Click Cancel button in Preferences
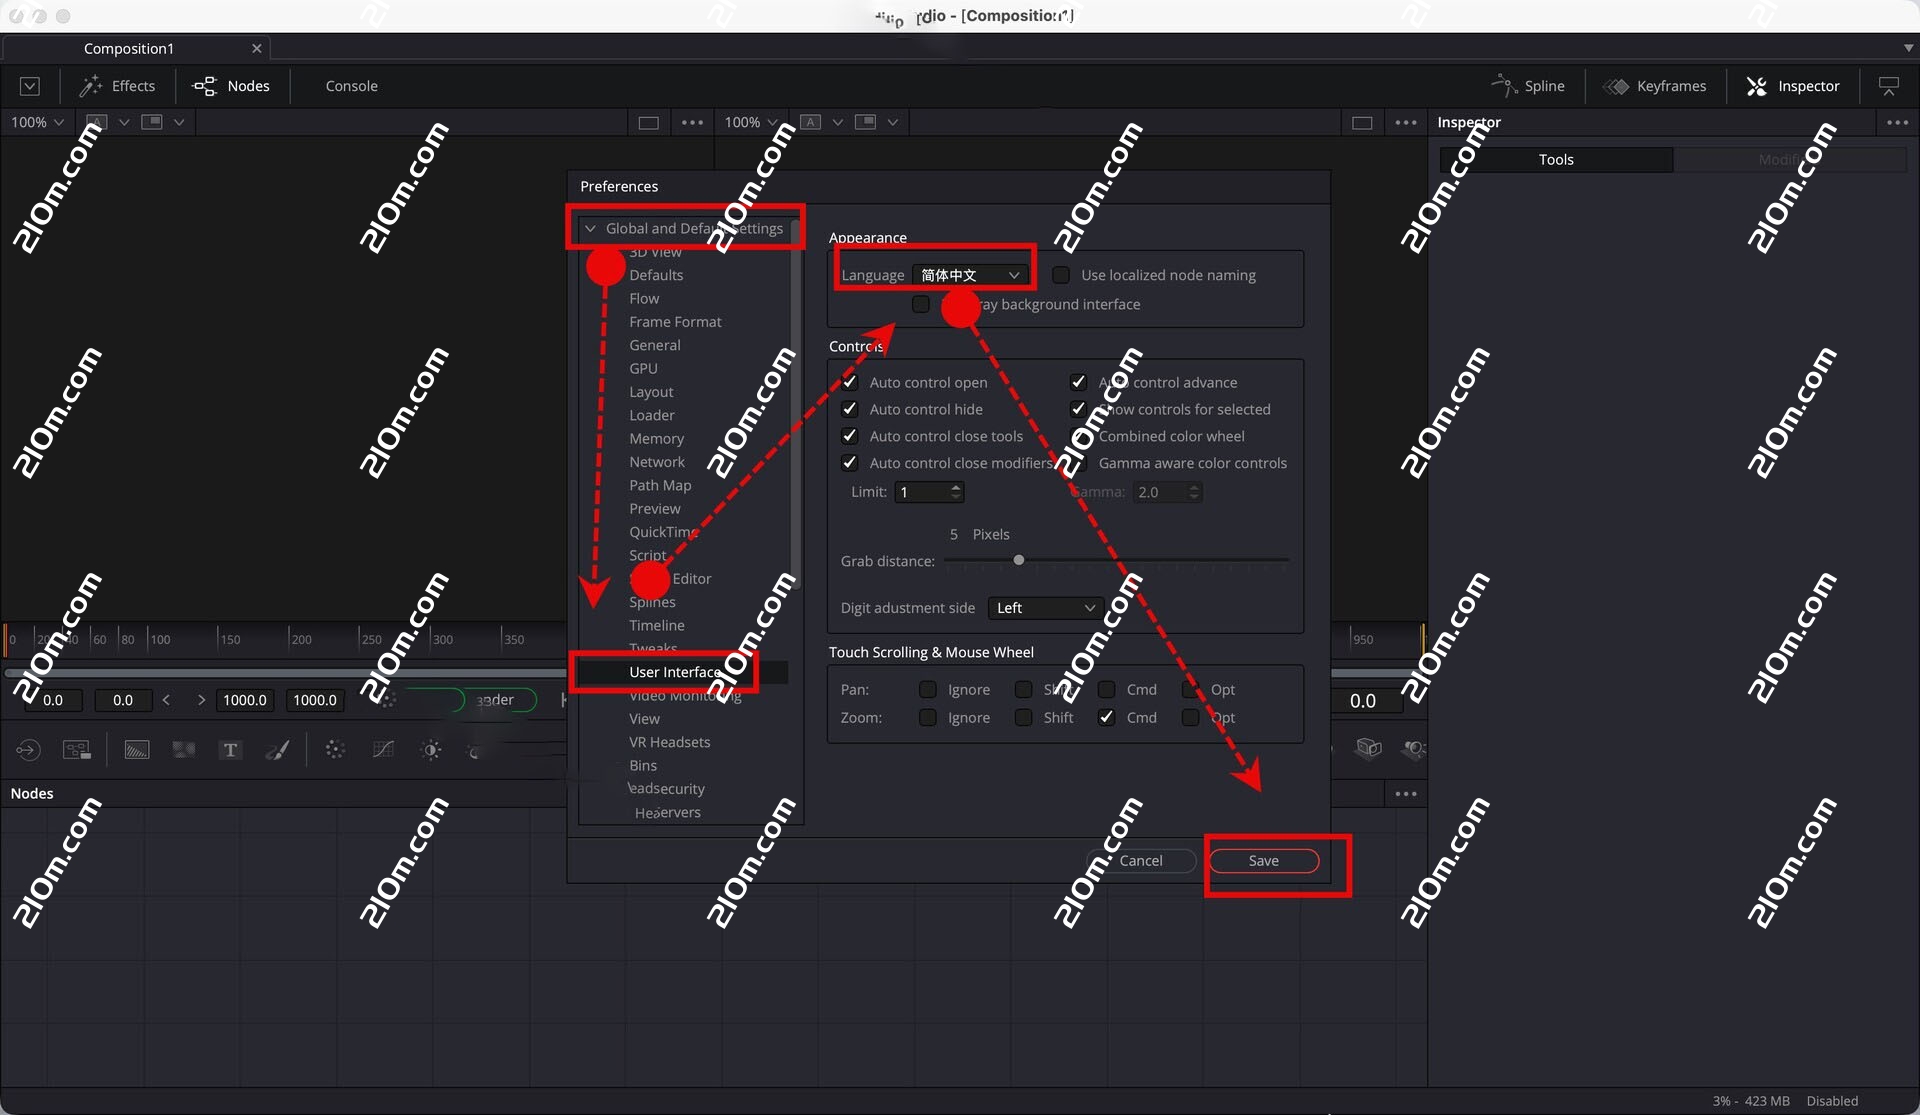This screenshot has width=1920, height=1115. [1141, 861]
